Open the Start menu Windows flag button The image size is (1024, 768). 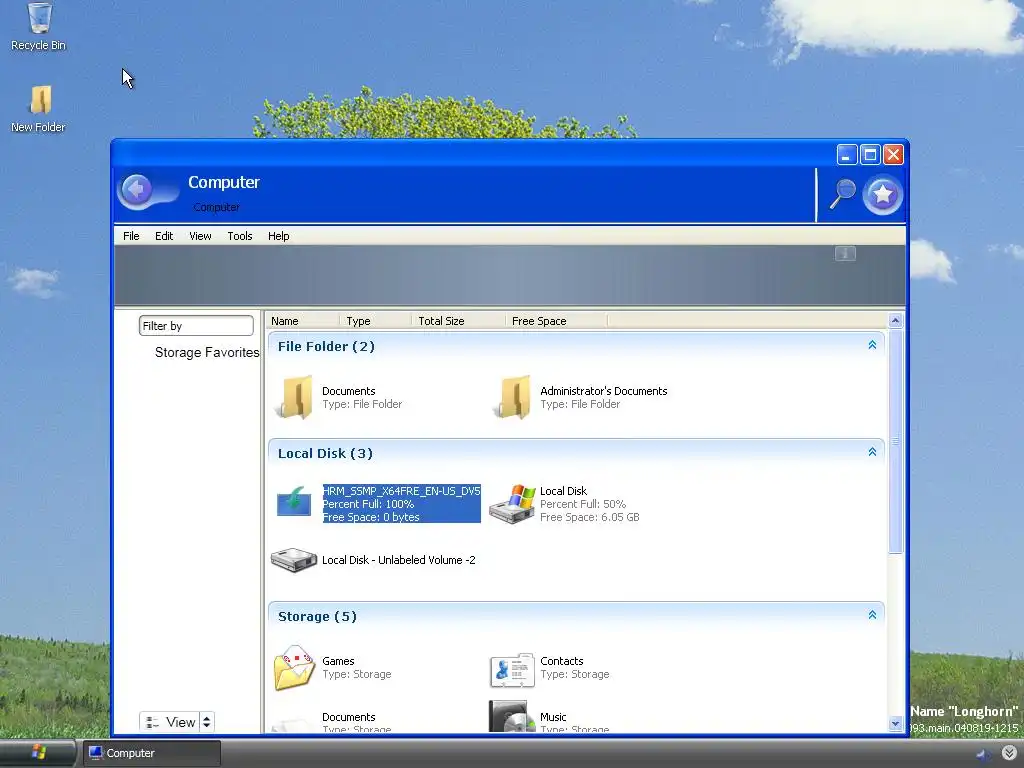[39, 752]
